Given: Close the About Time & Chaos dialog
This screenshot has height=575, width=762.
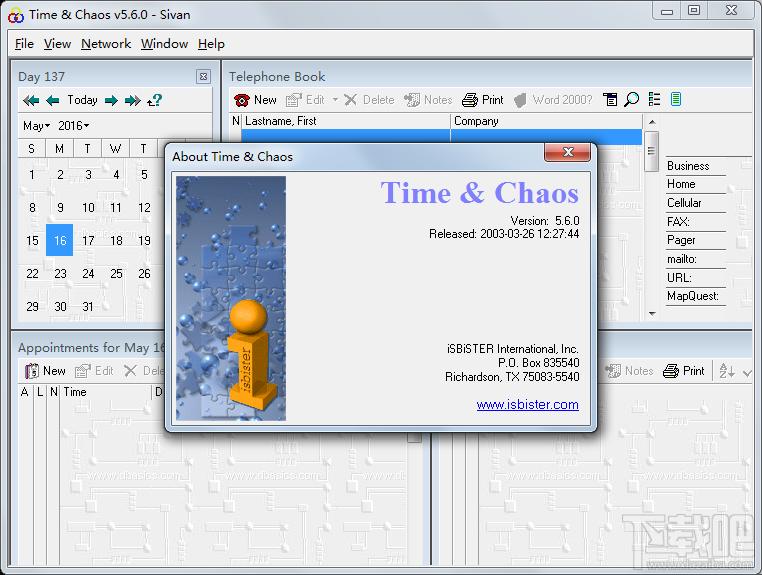Looking at the screenshot, I should (568, 152).
